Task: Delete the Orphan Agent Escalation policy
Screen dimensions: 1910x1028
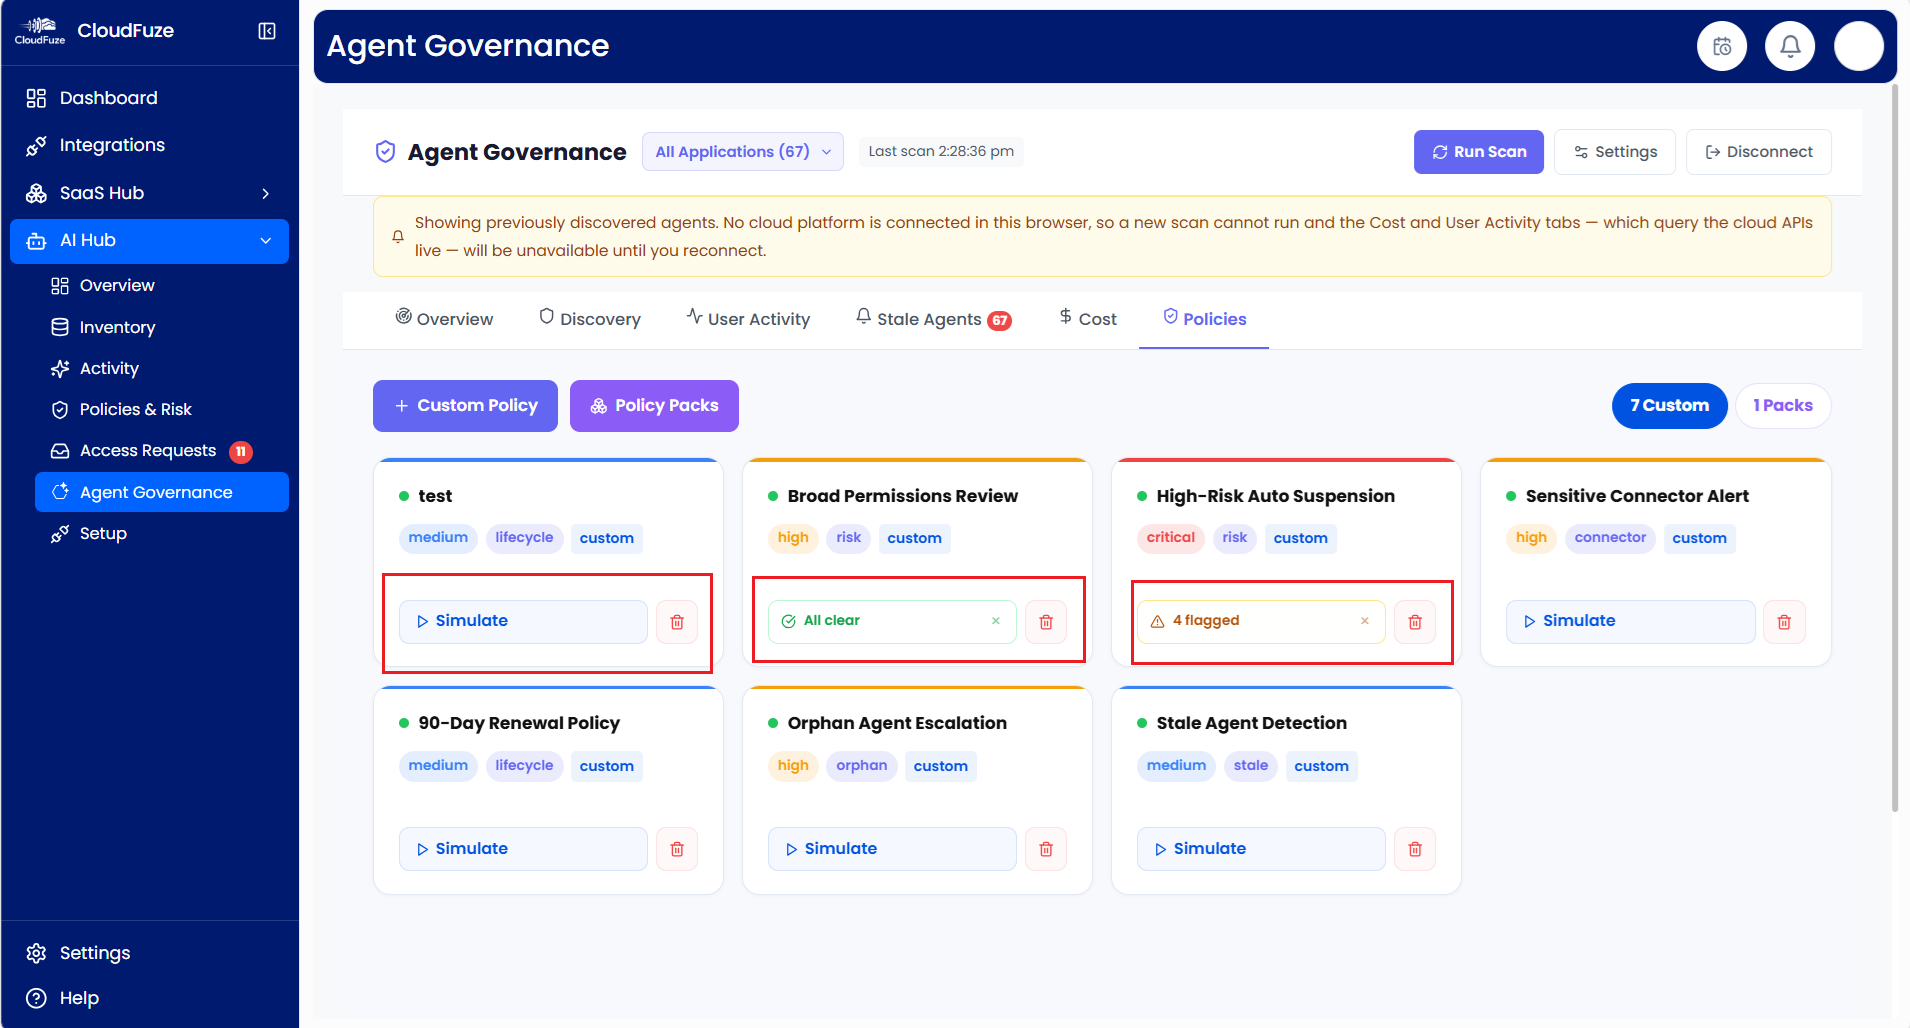Action: pyautogui.click(x=1046, y=849)
